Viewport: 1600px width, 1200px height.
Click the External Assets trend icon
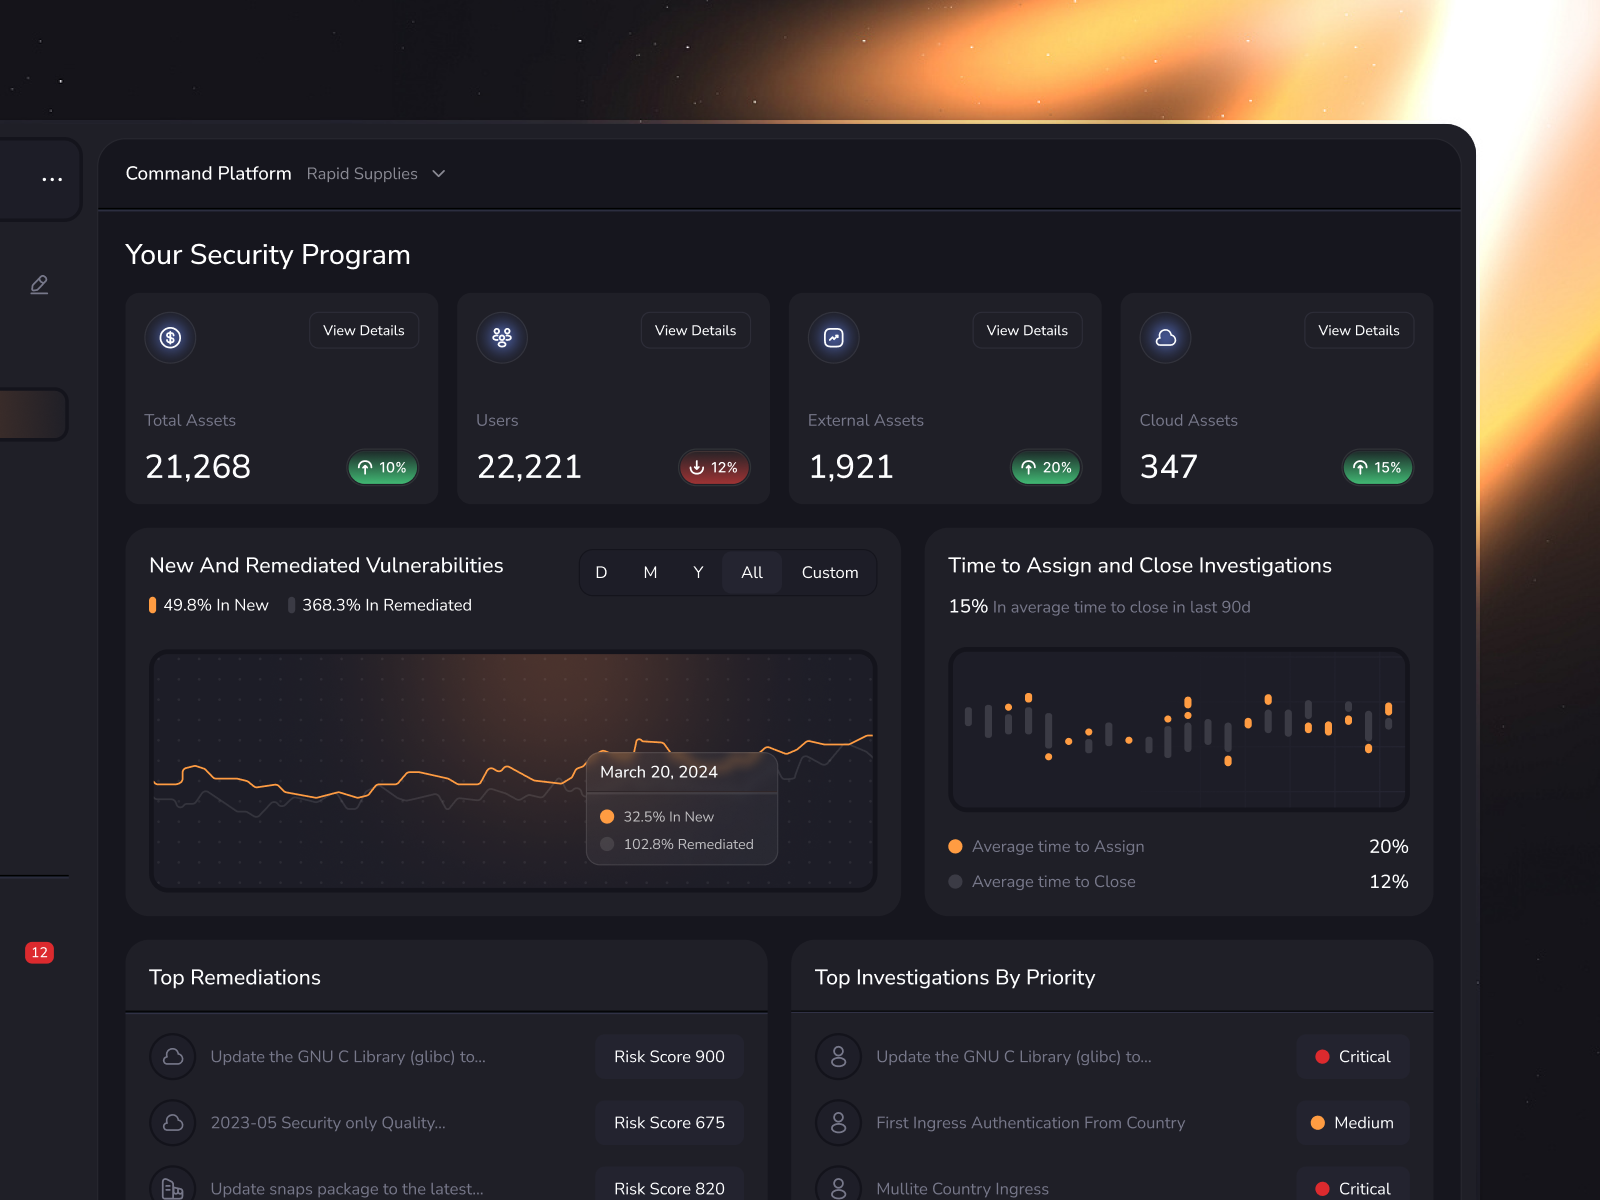833,338
